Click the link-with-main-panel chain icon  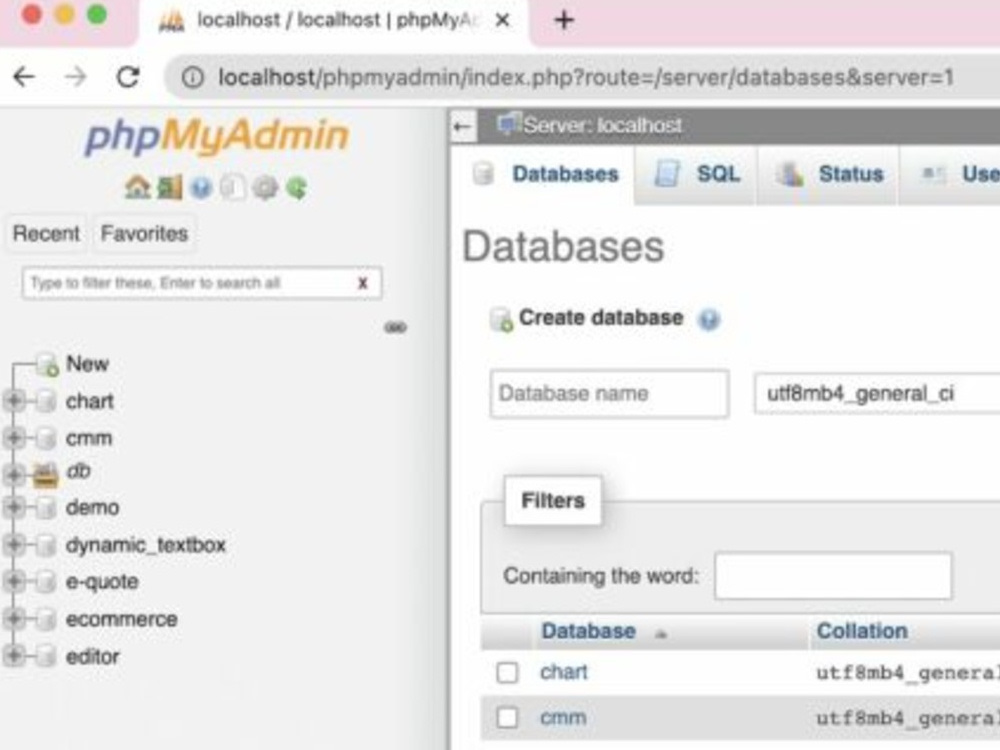(395, 327)
